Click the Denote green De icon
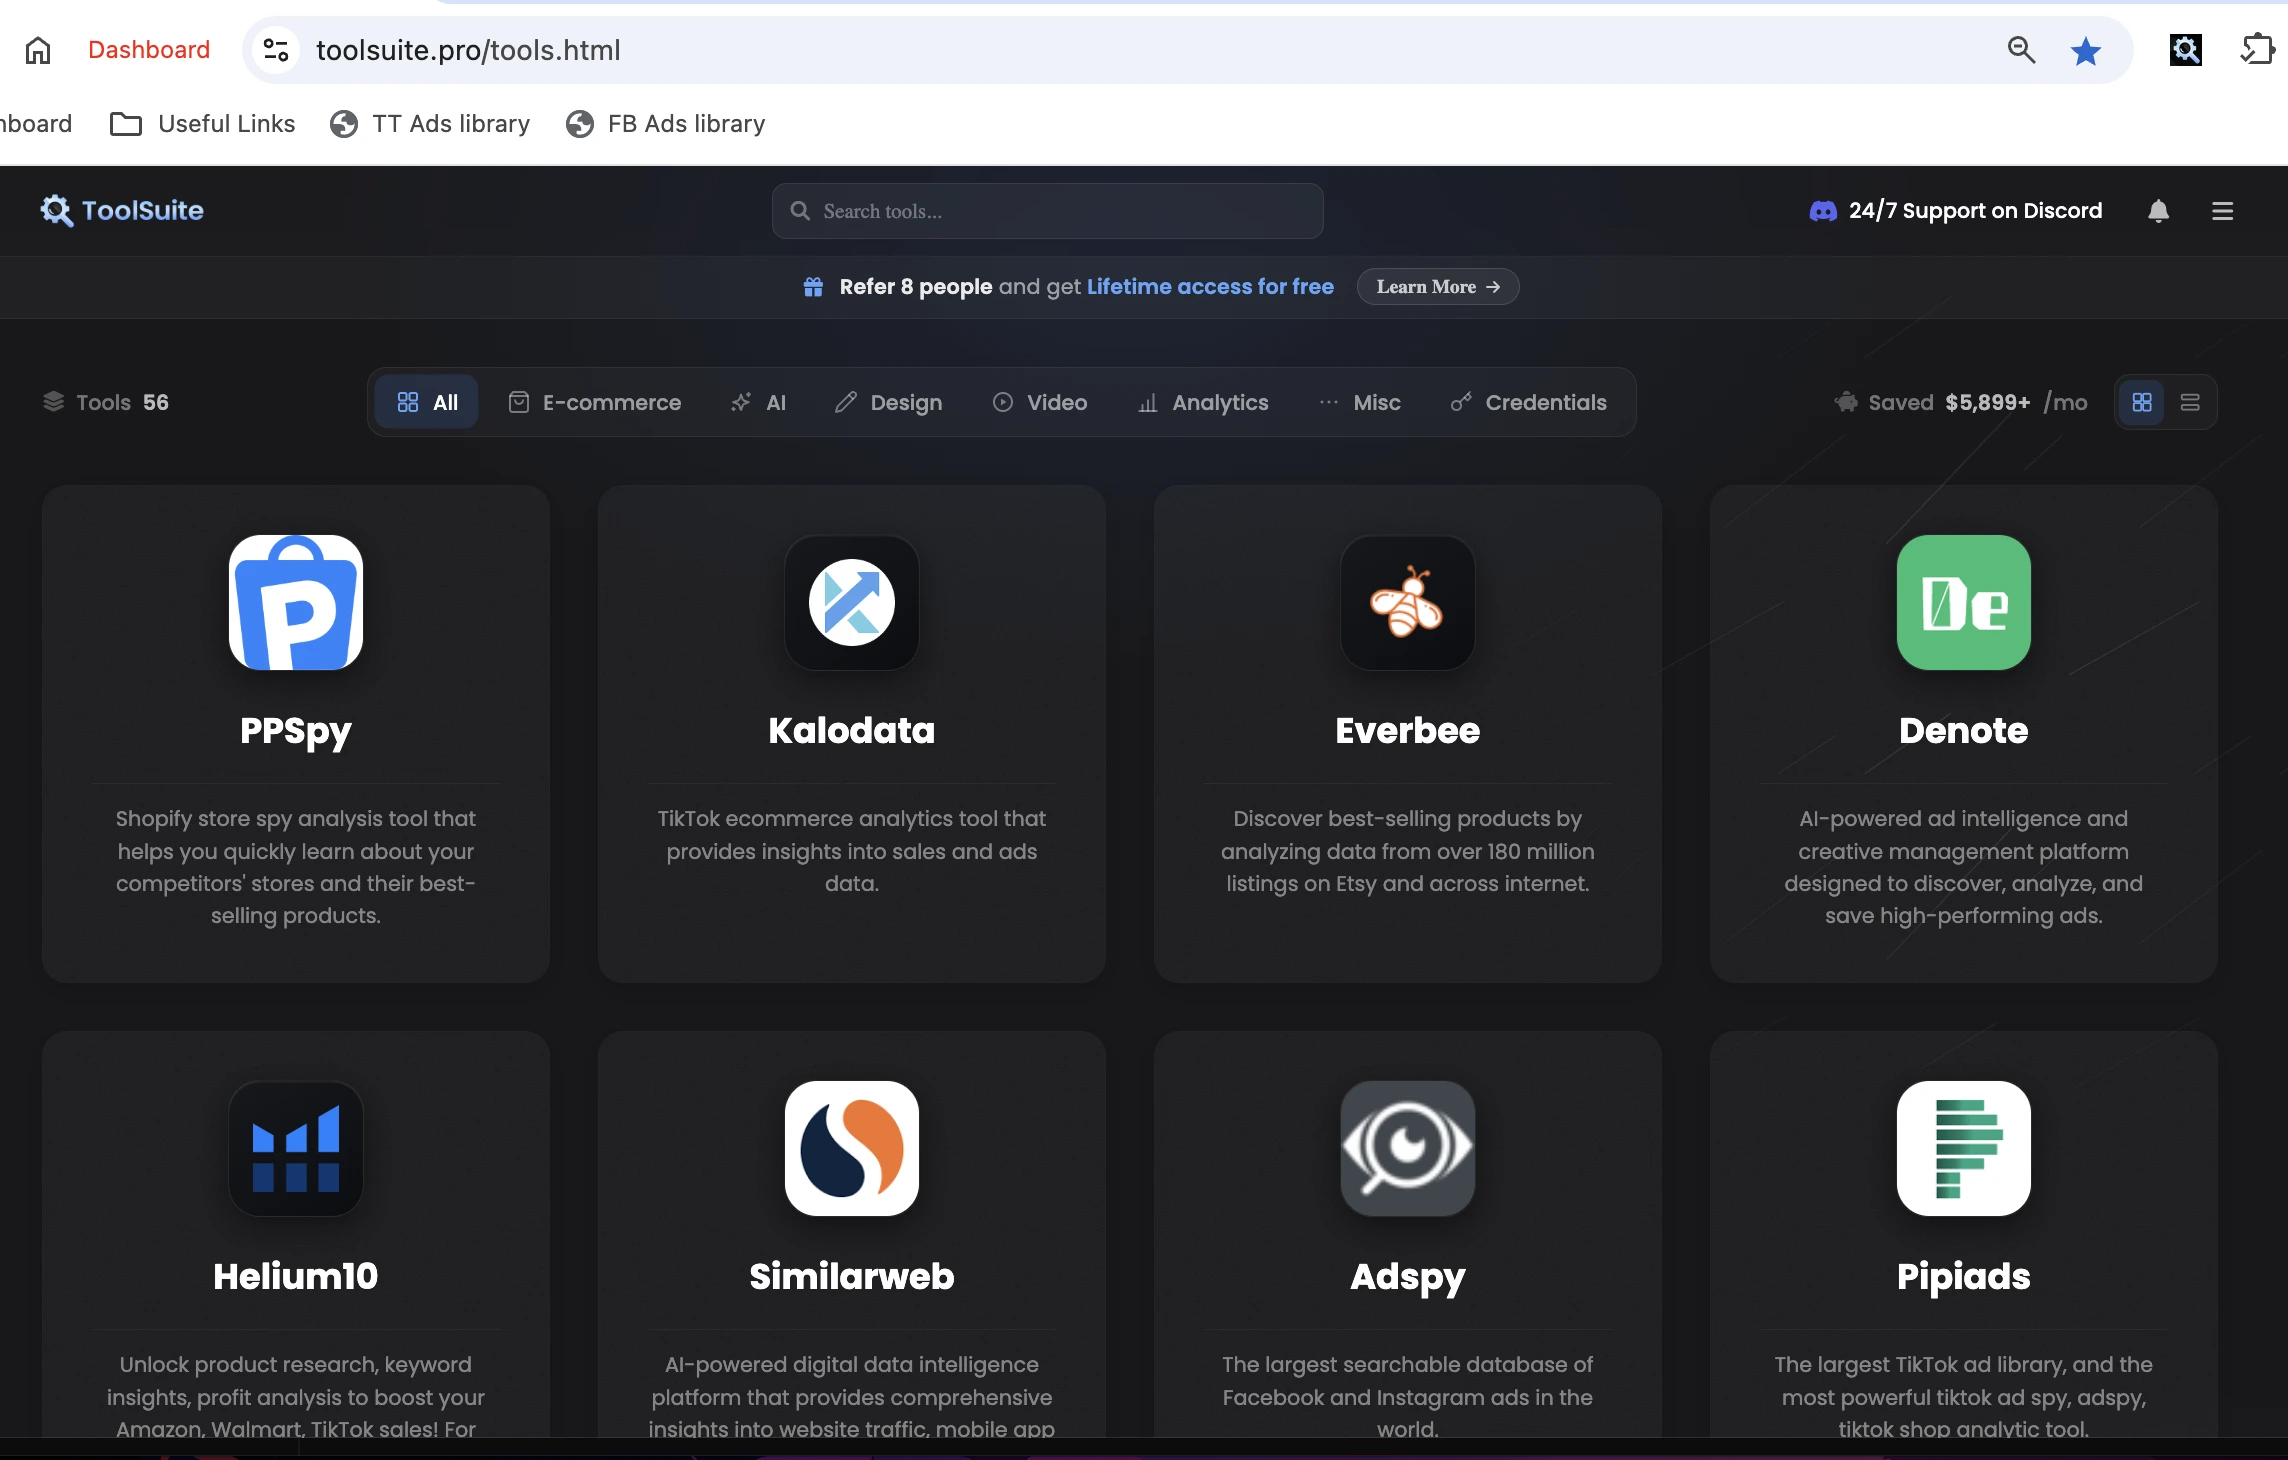Screen dimensions: 2288x1460 [x=1964, y=602]
